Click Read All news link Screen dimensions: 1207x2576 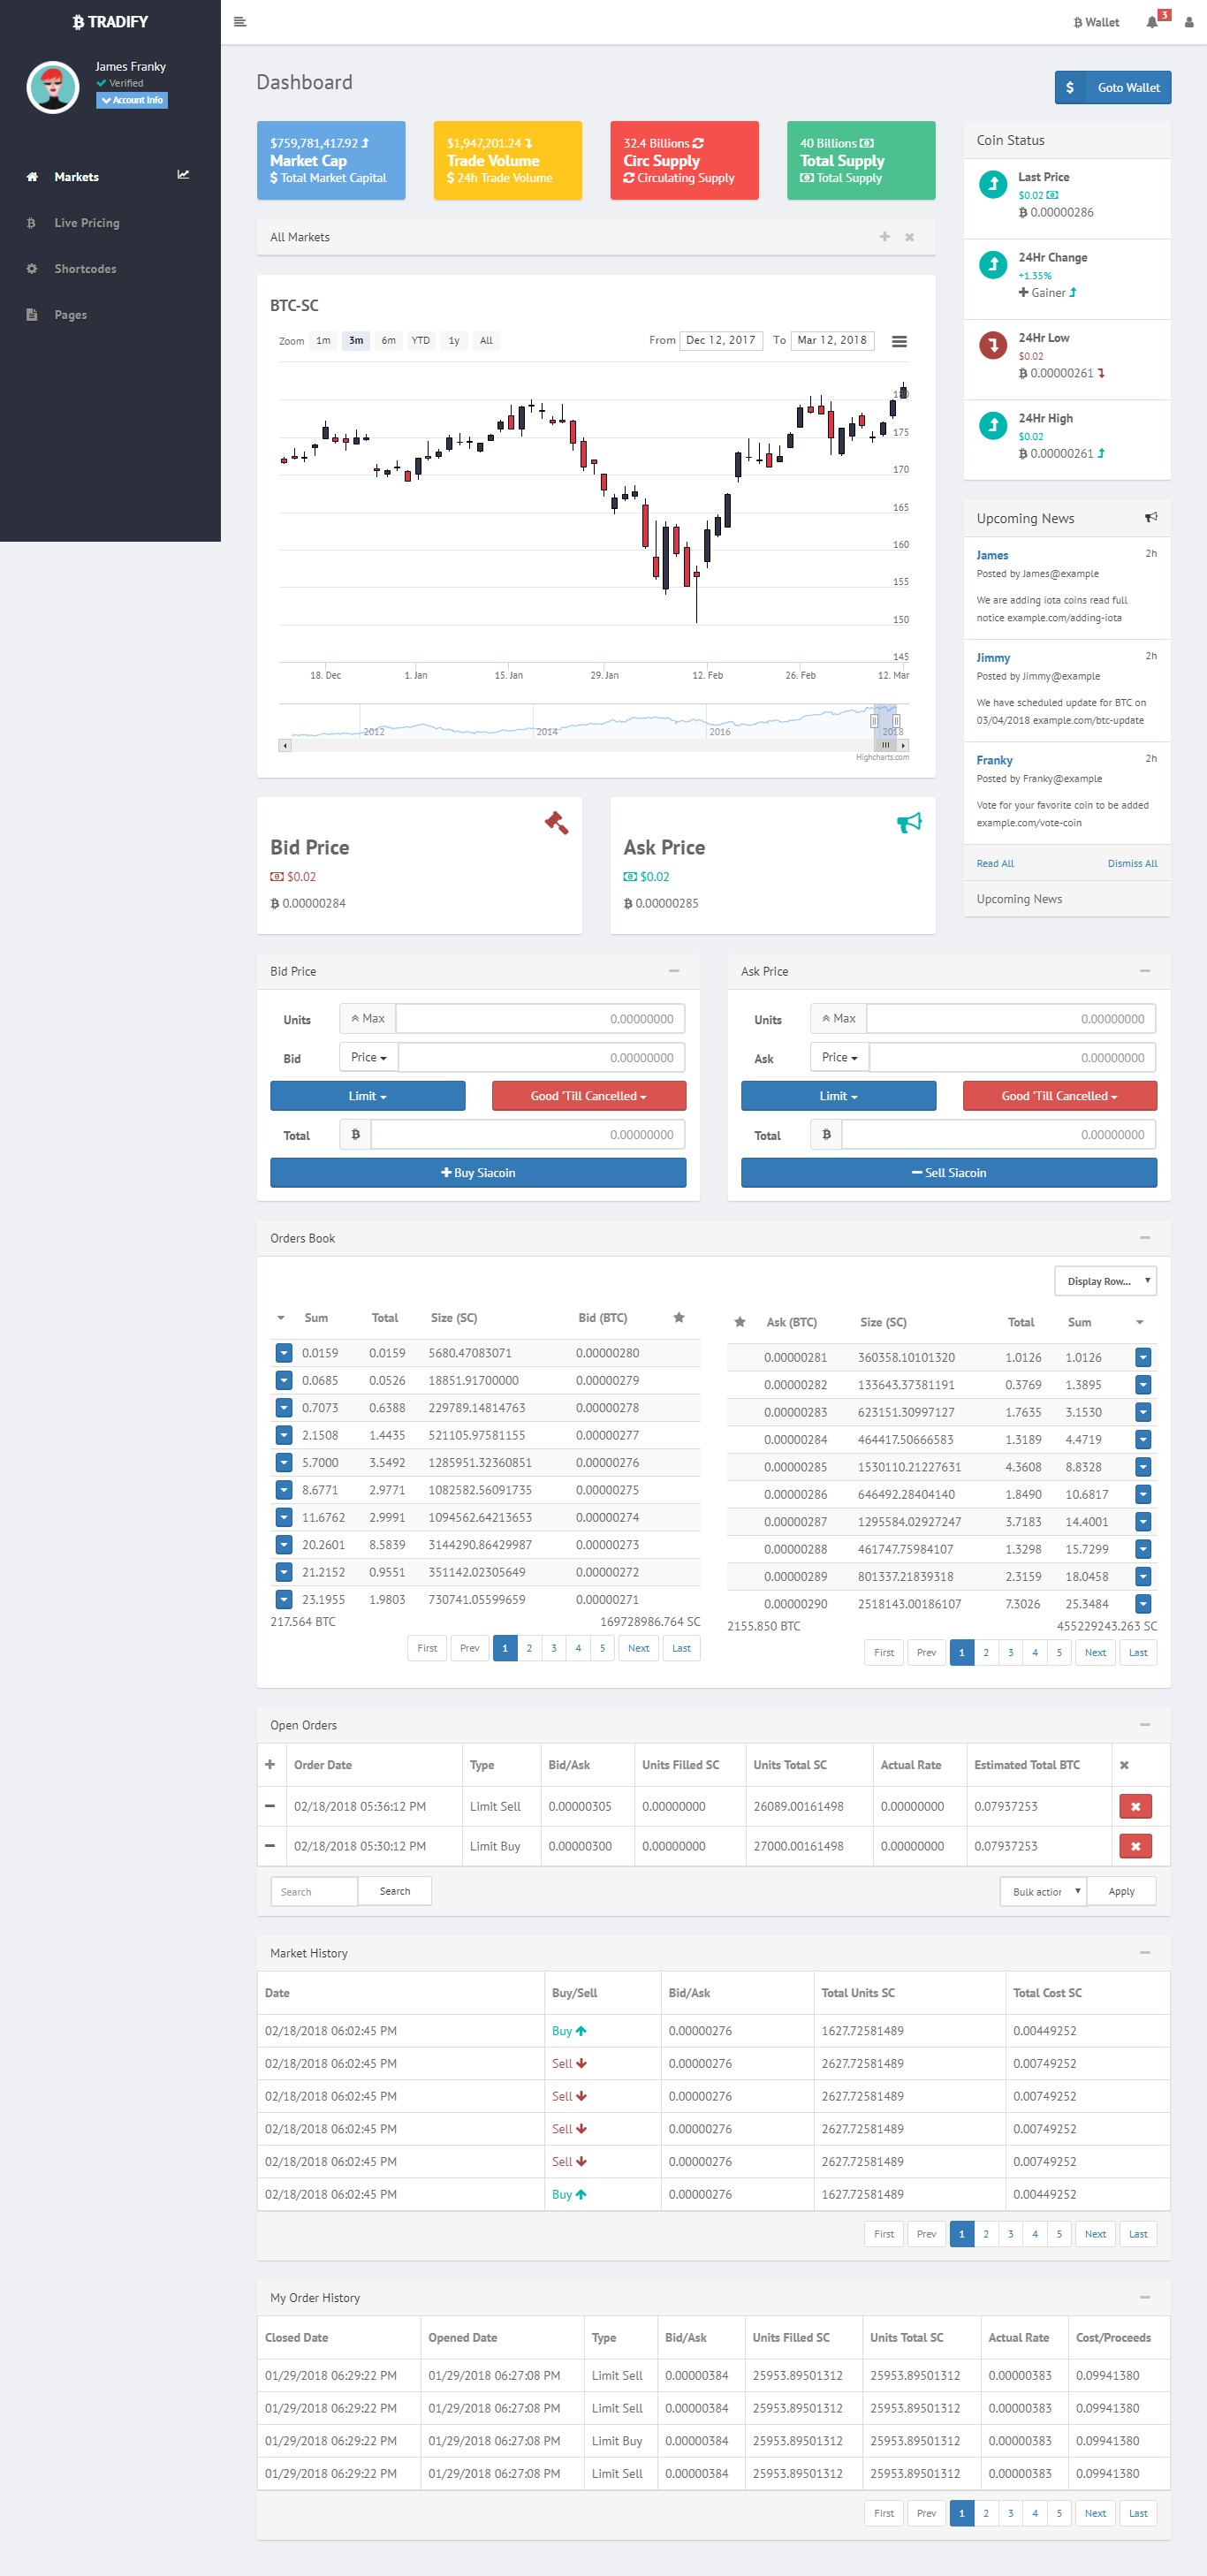[995, 864]
